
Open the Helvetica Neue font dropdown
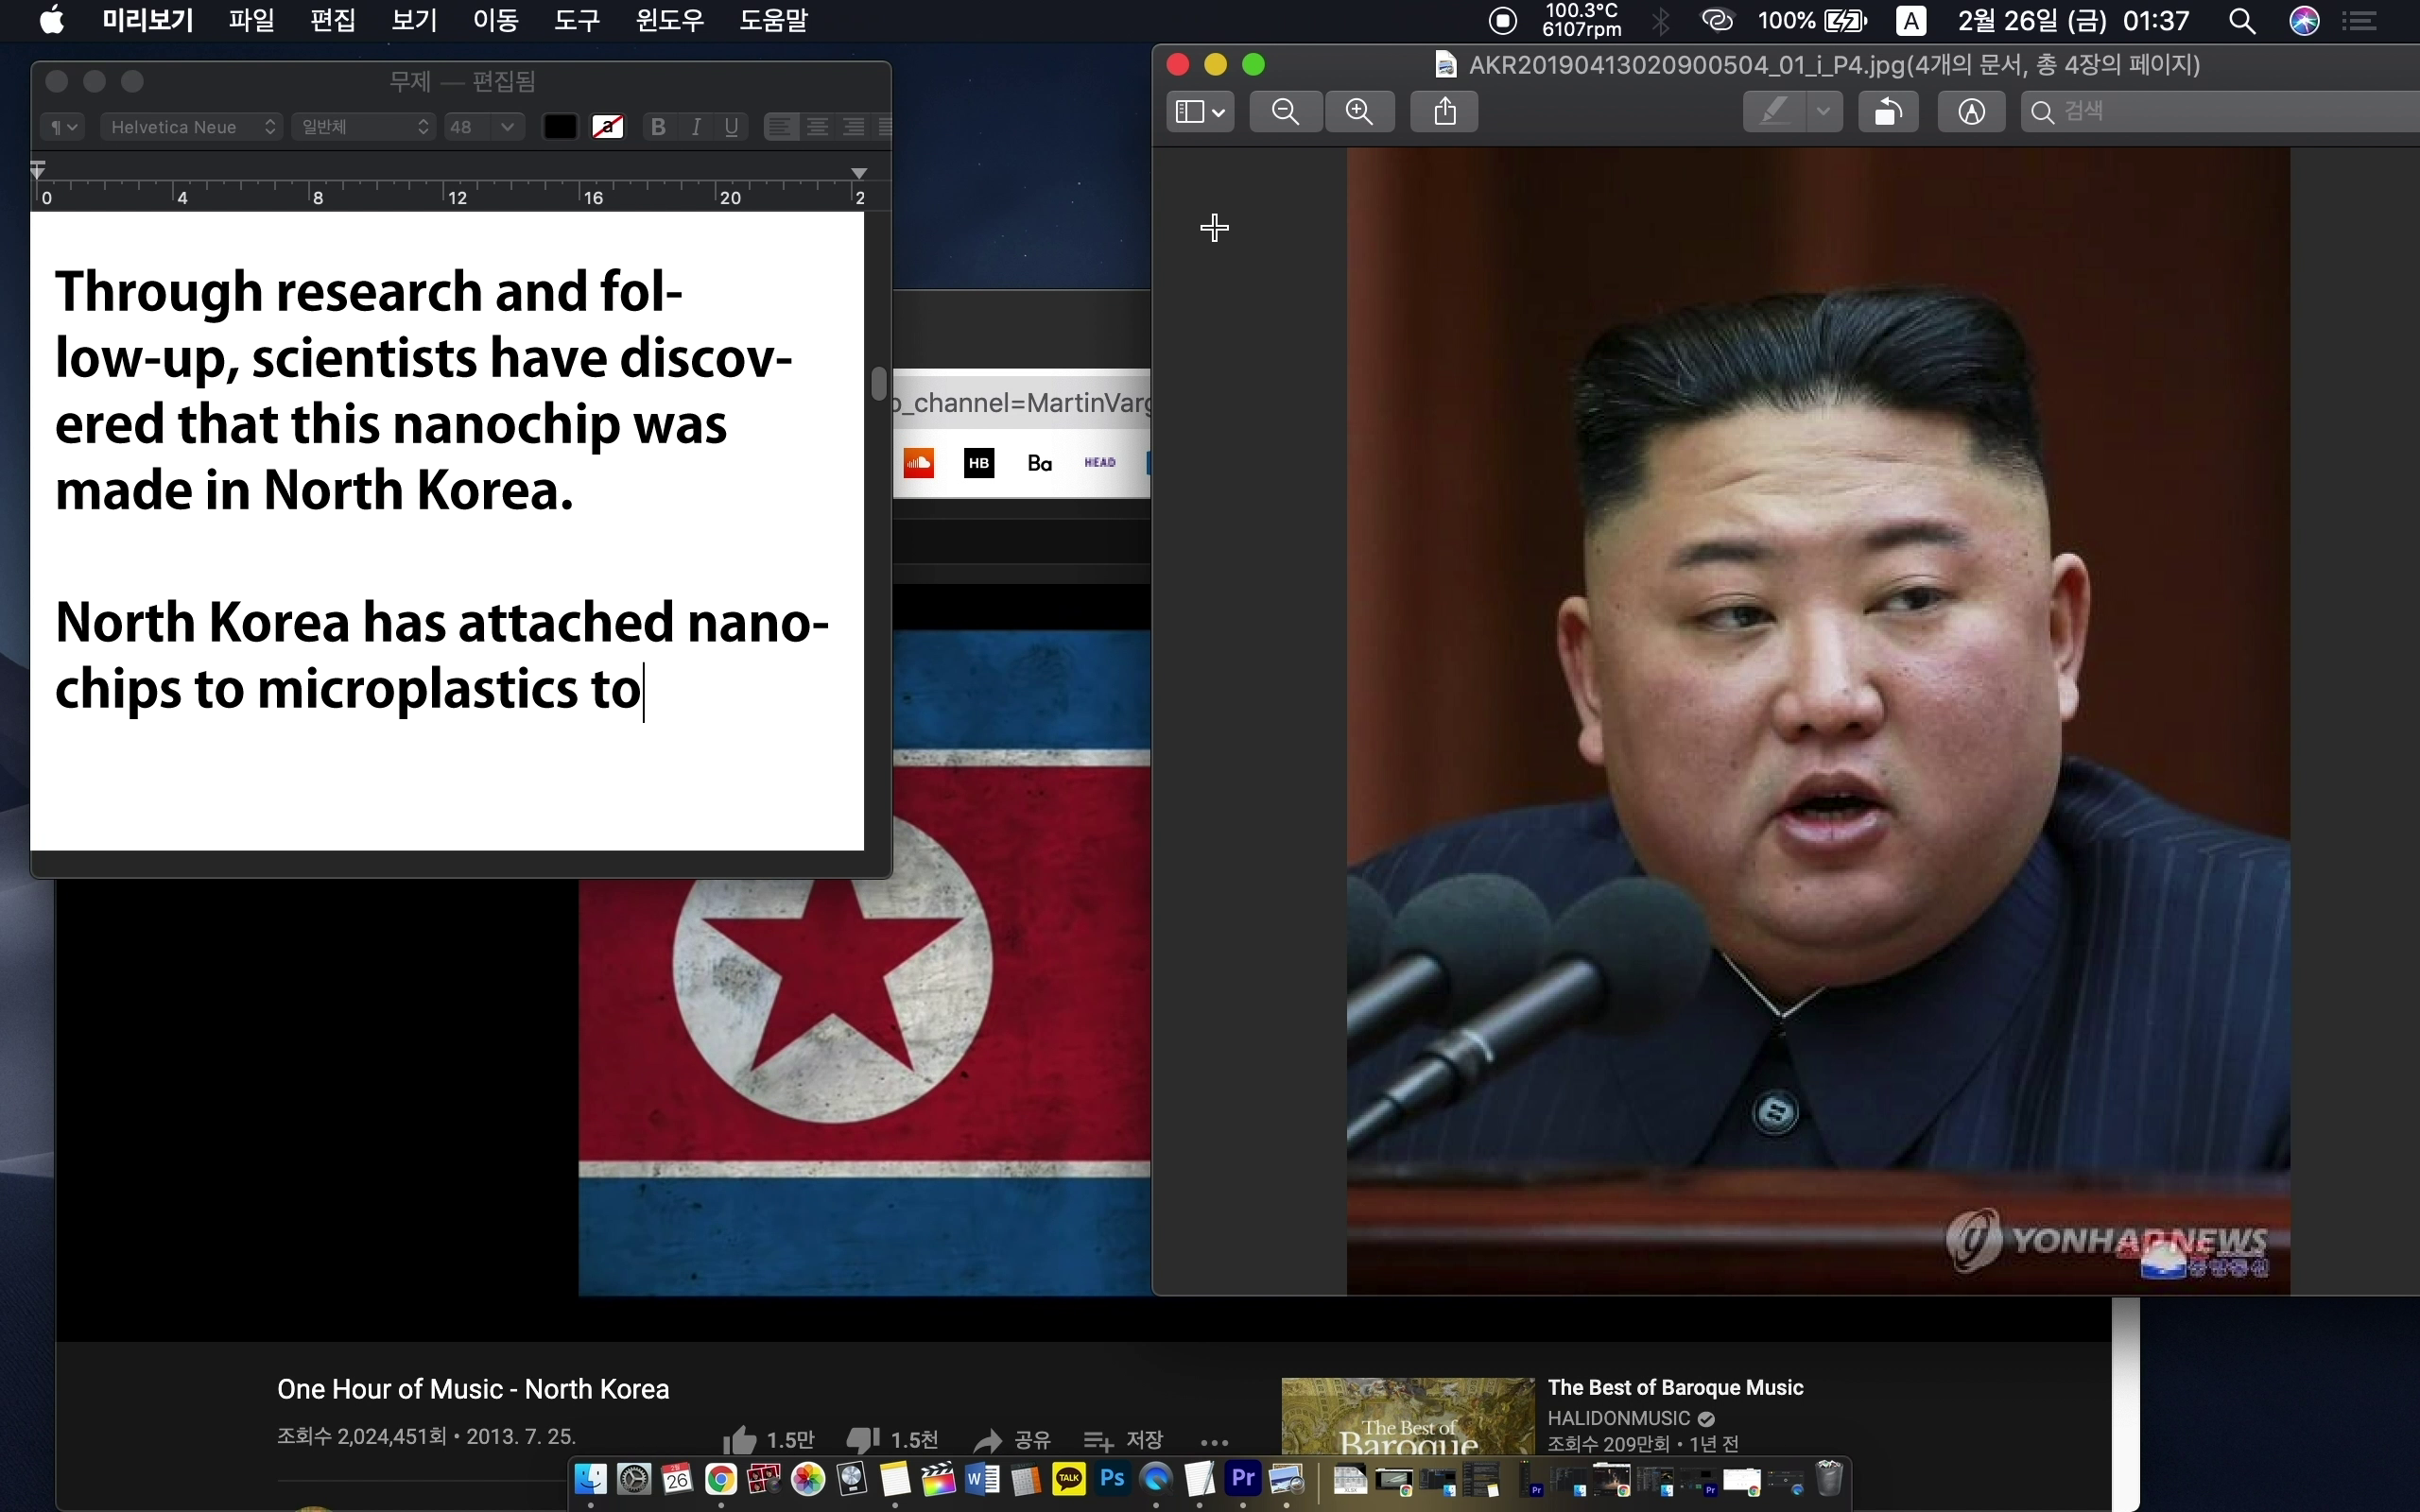(192, 127)
